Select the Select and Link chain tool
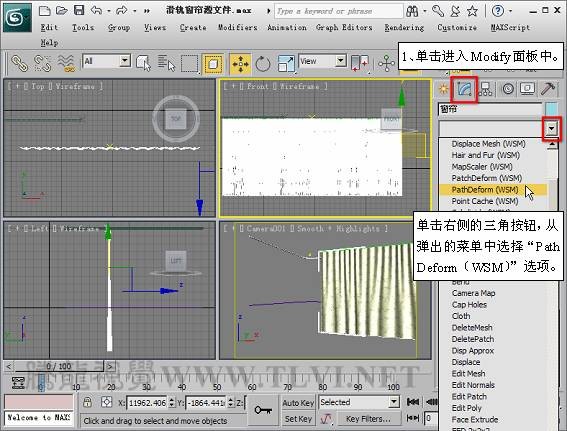567x431 pixels. point(19,63)
